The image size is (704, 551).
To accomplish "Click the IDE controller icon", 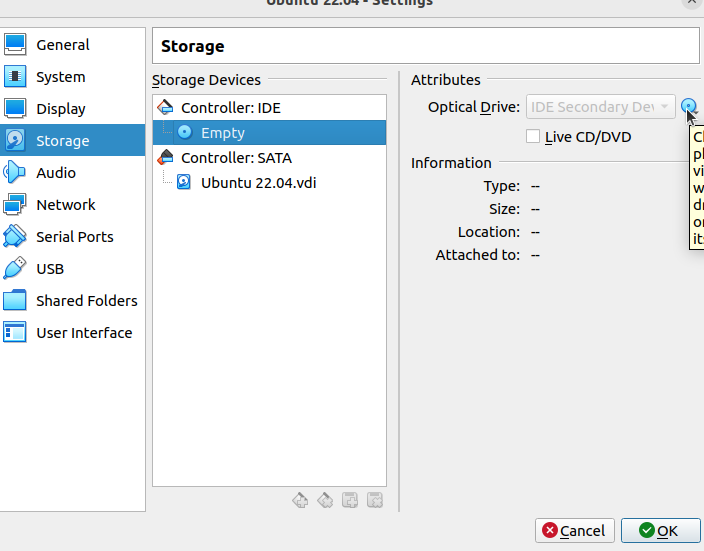I will point(165,107).
